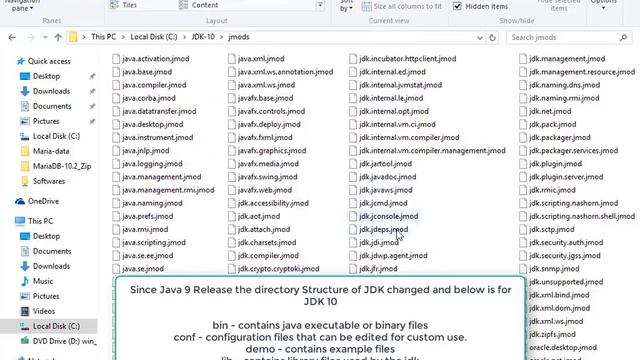Select jdk.packager.jmod file icon
This screenshot has width=640, height=360.
(x=523, y=138)
